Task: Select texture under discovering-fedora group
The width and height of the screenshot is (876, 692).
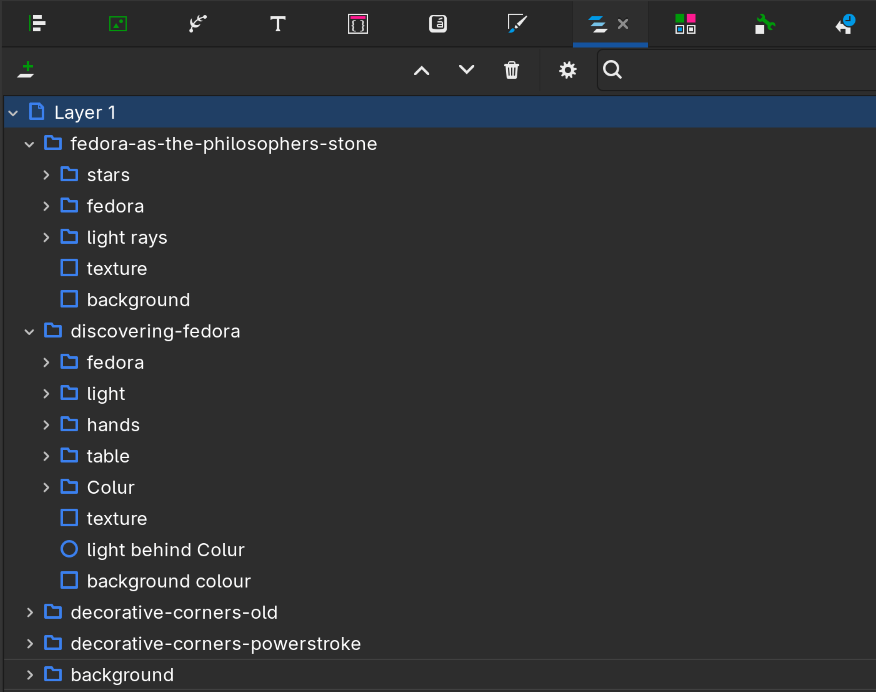Action: coord(117,519)
